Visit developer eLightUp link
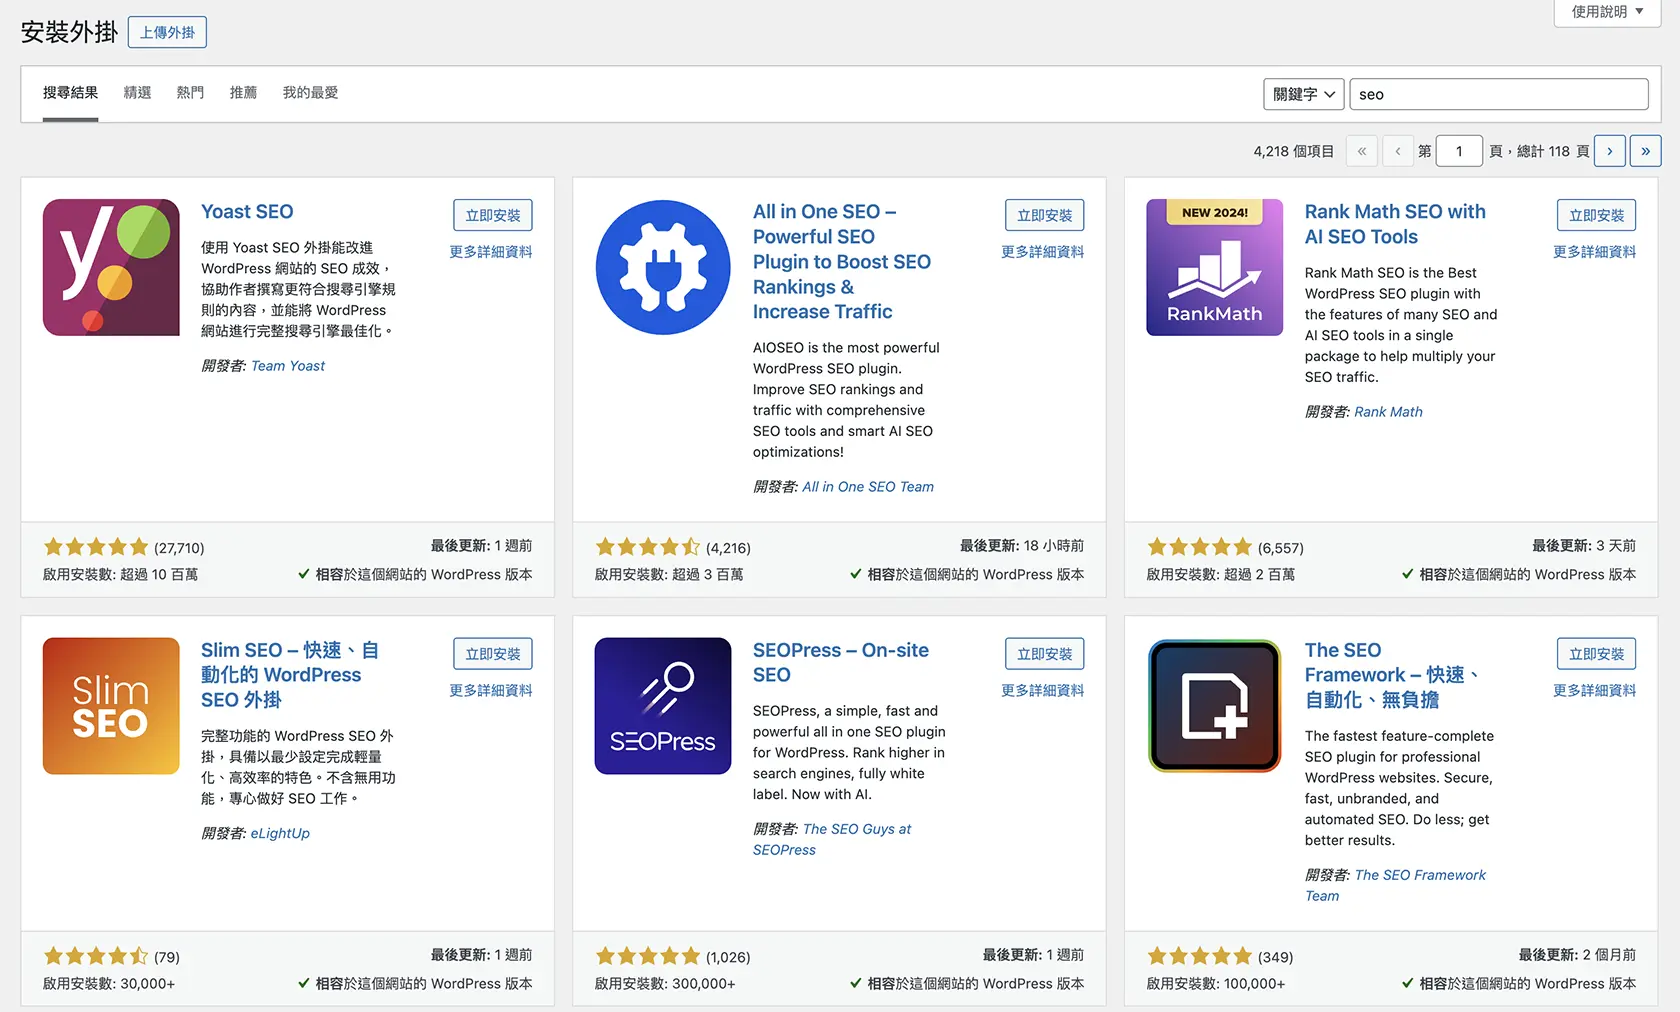 280,833
